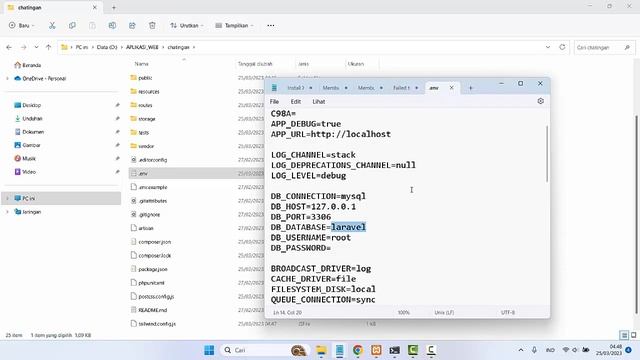Open File Explorer from taskbar

(x=321, y=350)
